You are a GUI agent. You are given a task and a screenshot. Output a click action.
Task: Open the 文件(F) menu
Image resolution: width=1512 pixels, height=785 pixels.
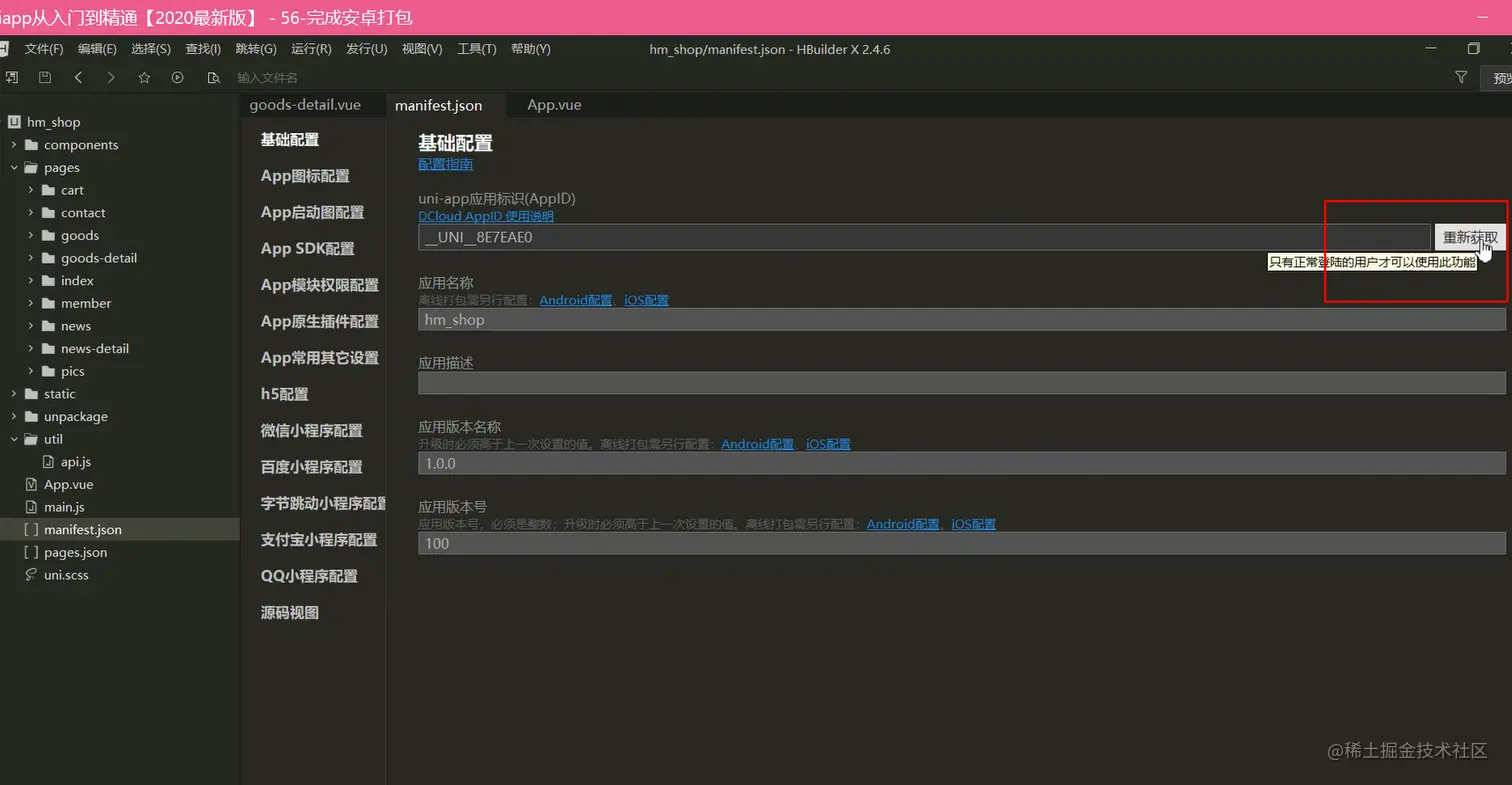point(44,49)
